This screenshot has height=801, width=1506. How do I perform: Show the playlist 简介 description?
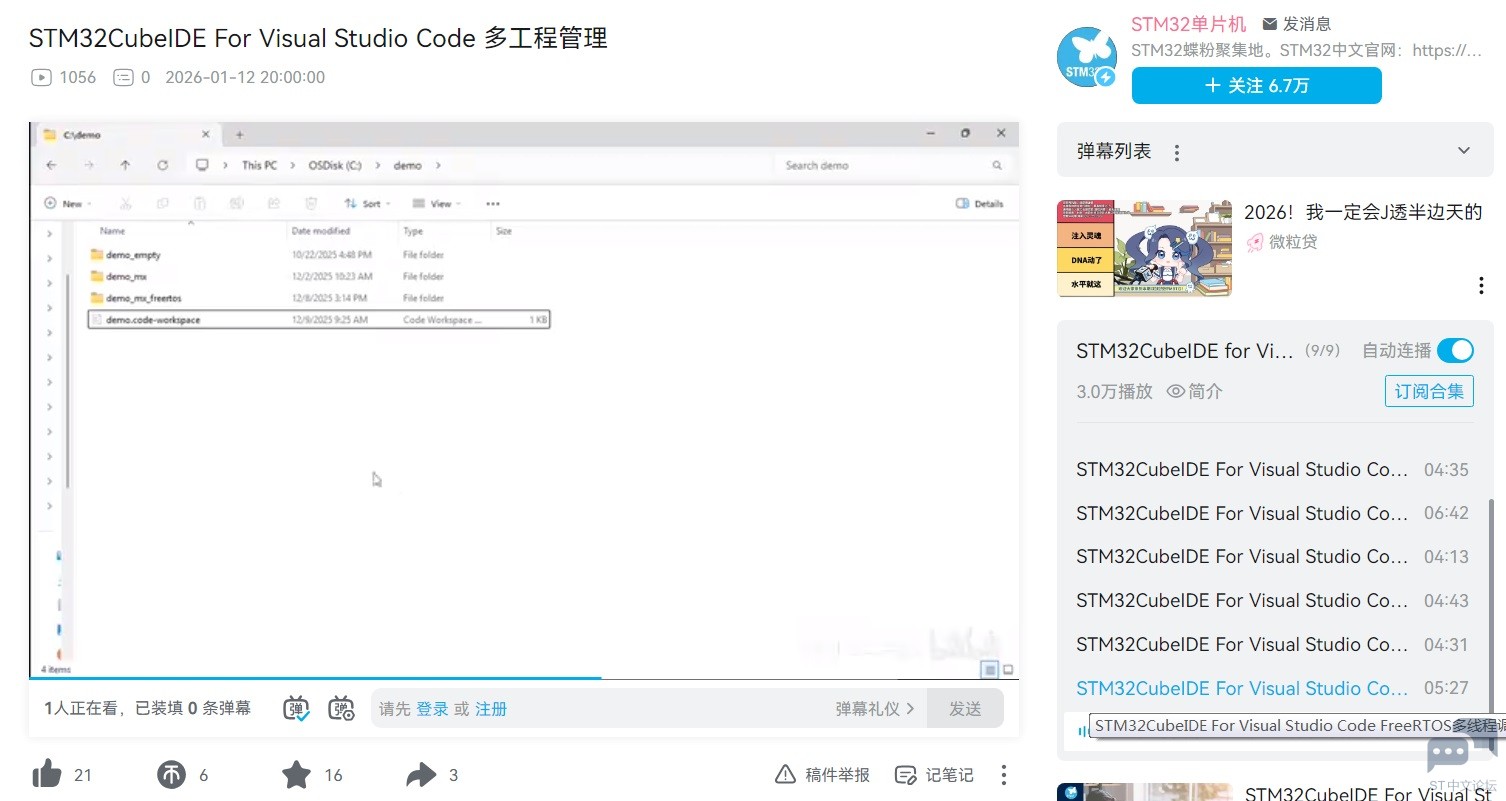[x=1195, y=392]
